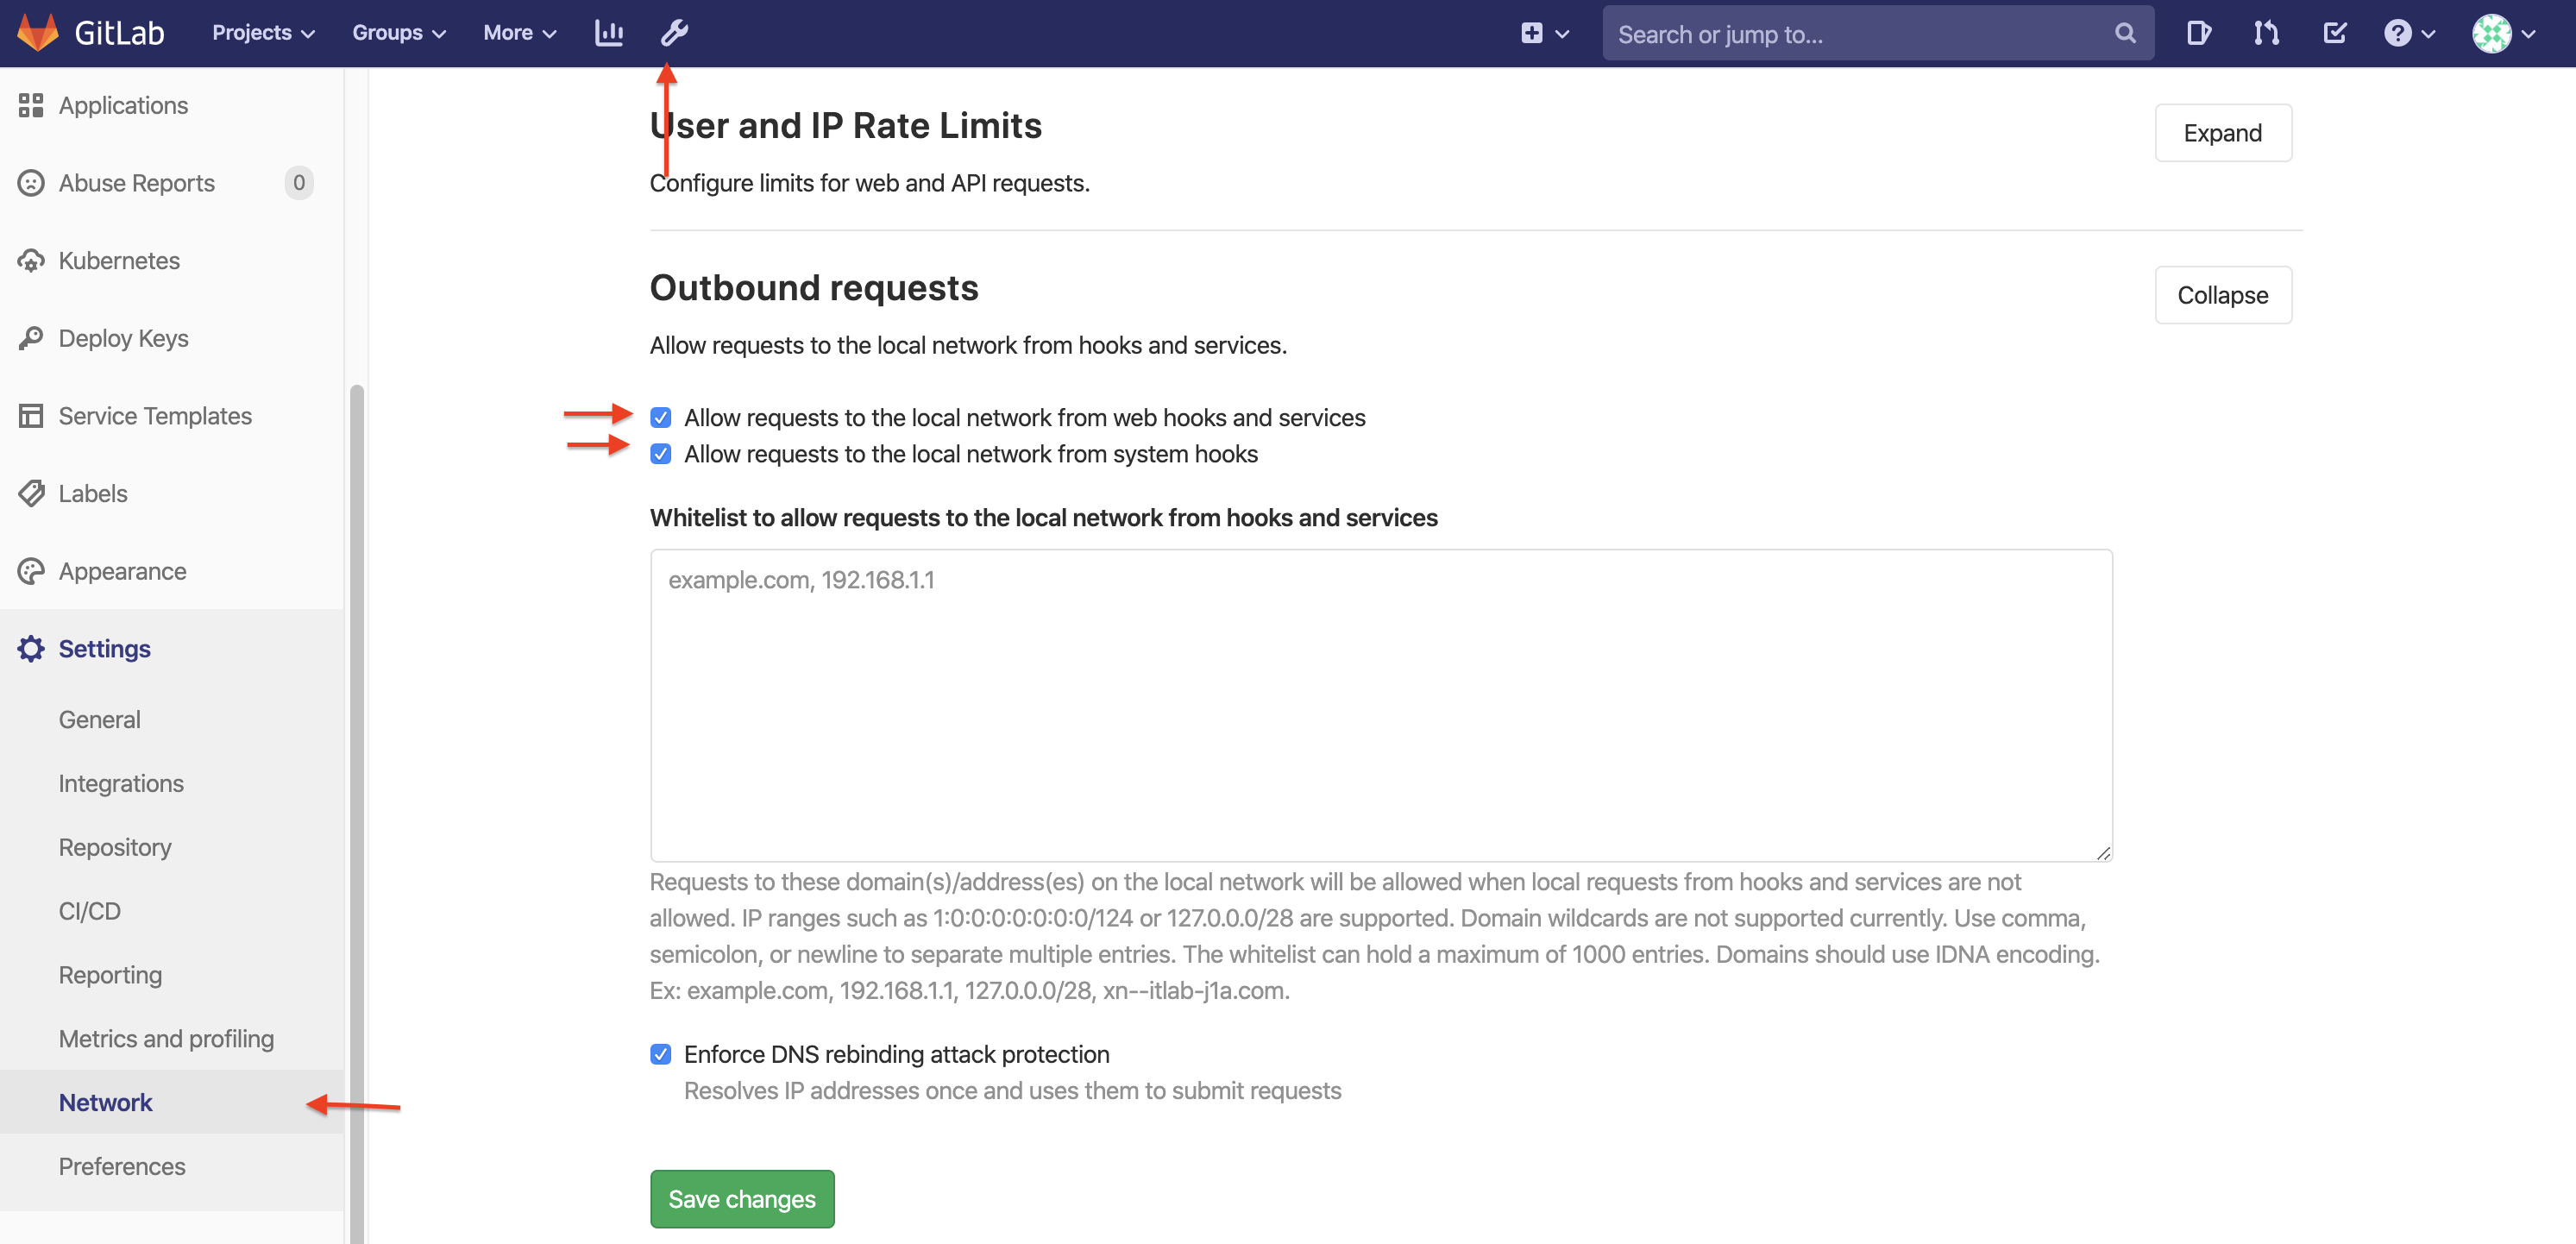Viewport: 2576px width, 1244px height.
Task: Open Integrations settings page
Action: pos(121,783)
